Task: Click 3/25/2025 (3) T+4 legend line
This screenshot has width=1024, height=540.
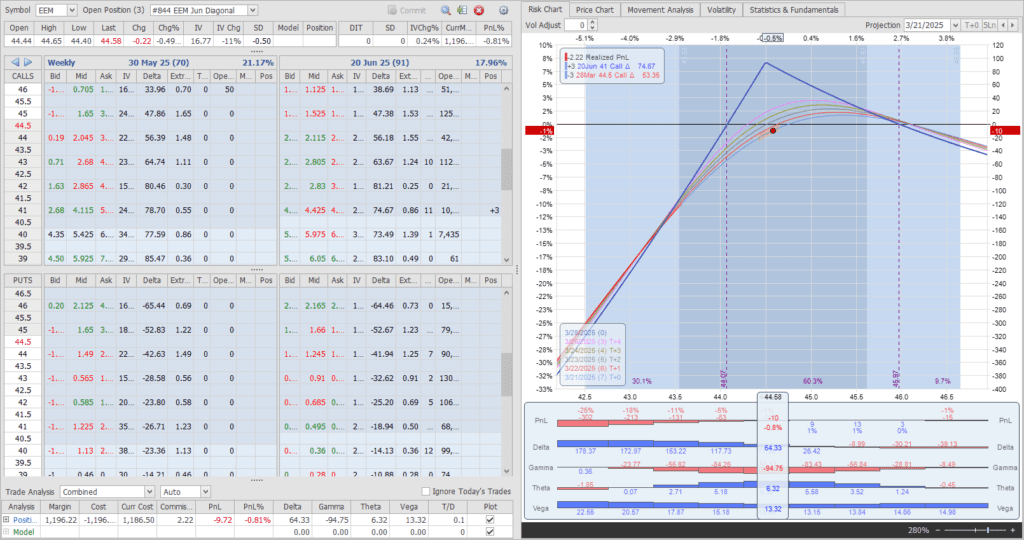Action: coord(592,341)
